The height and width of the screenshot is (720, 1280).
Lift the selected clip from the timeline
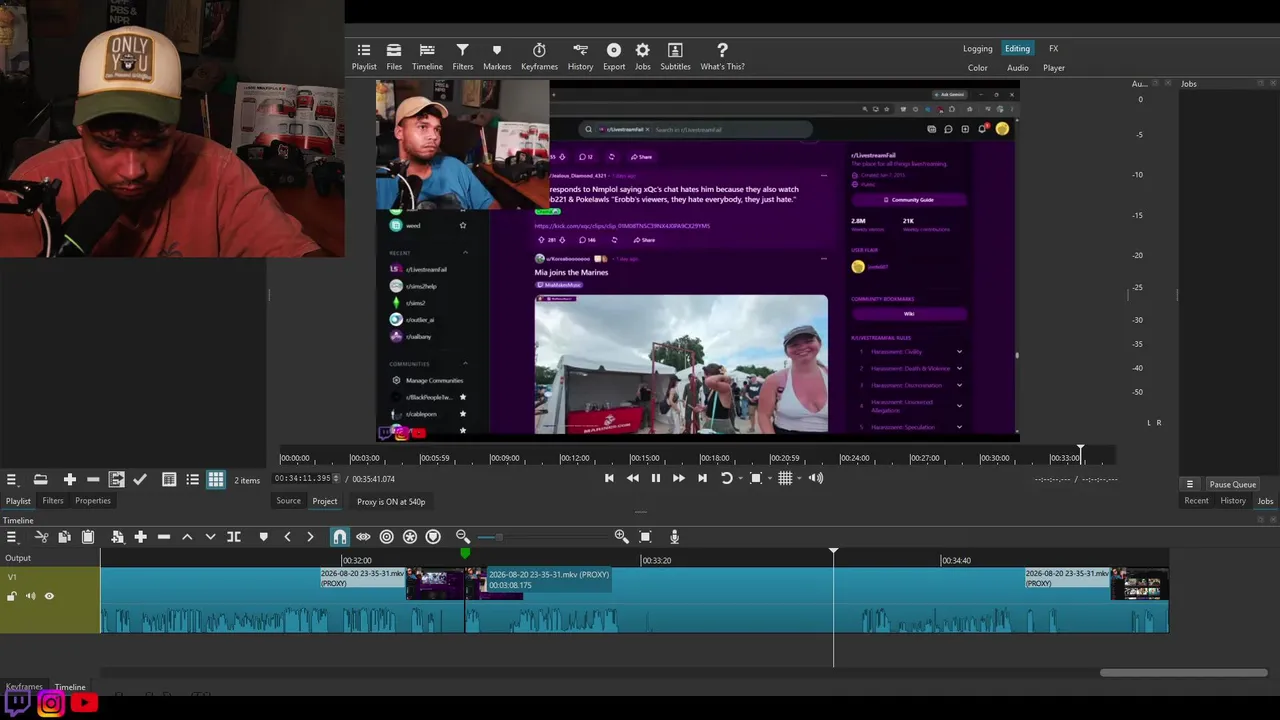pos(187,537)
